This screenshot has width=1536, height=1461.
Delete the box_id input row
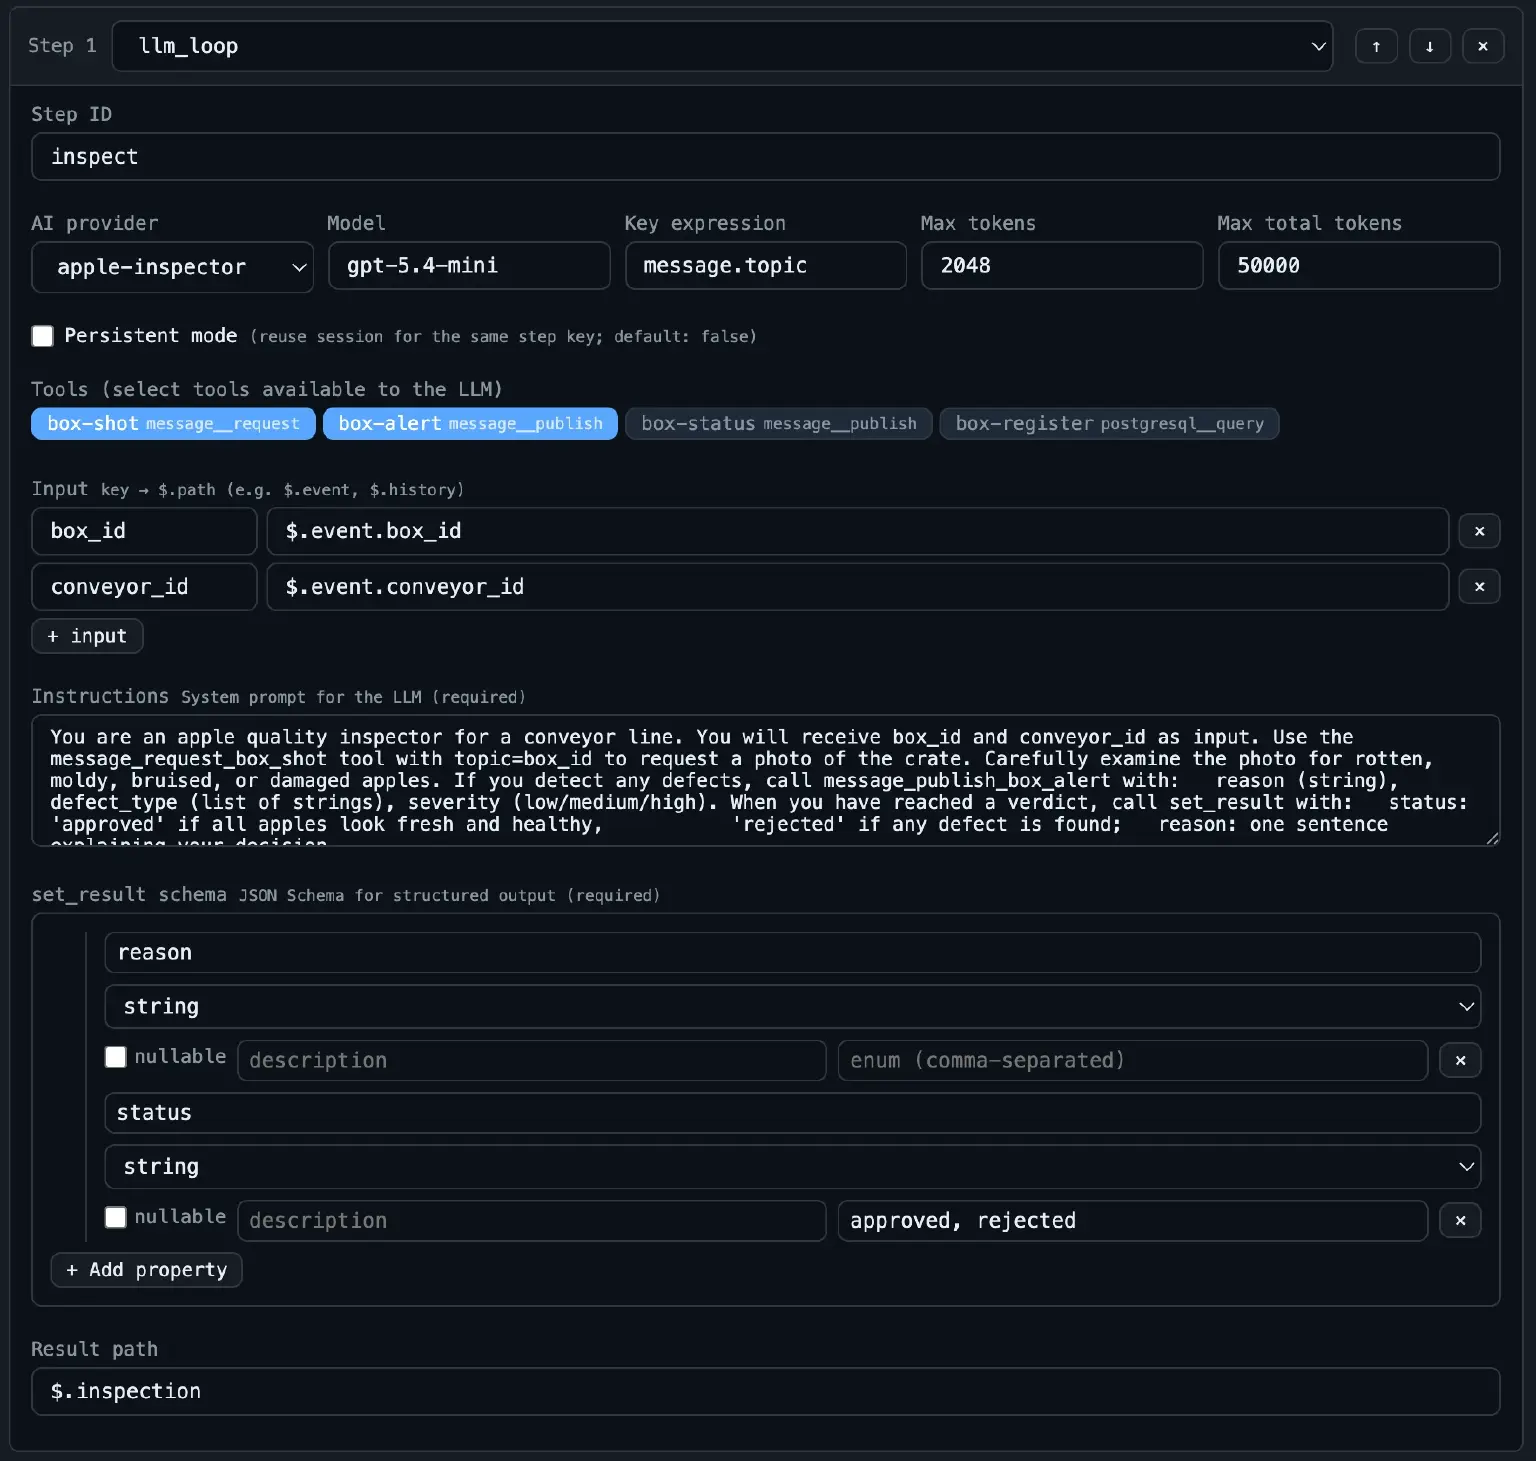point(1479,531)
